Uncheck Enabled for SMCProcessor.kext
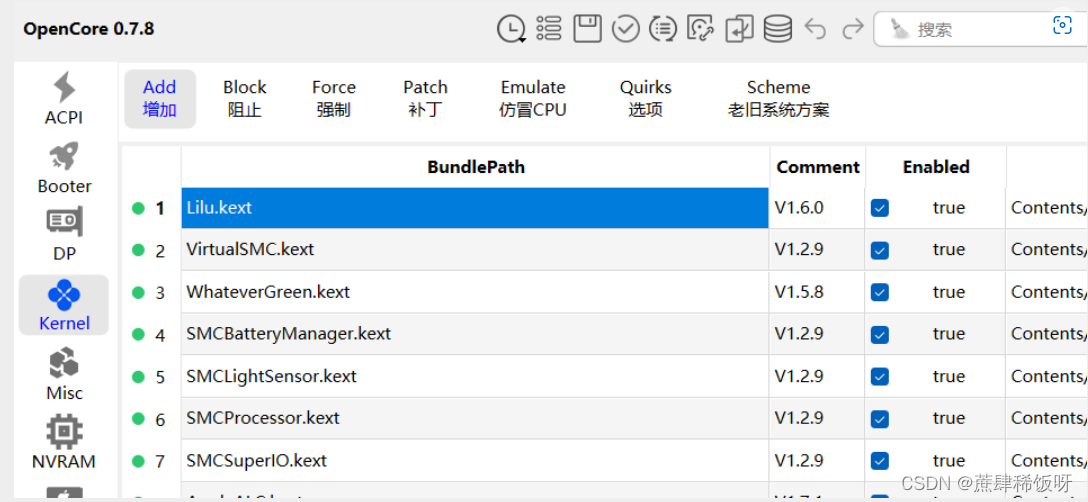Viewport: 1088px width, 502px height. (880, 419)
